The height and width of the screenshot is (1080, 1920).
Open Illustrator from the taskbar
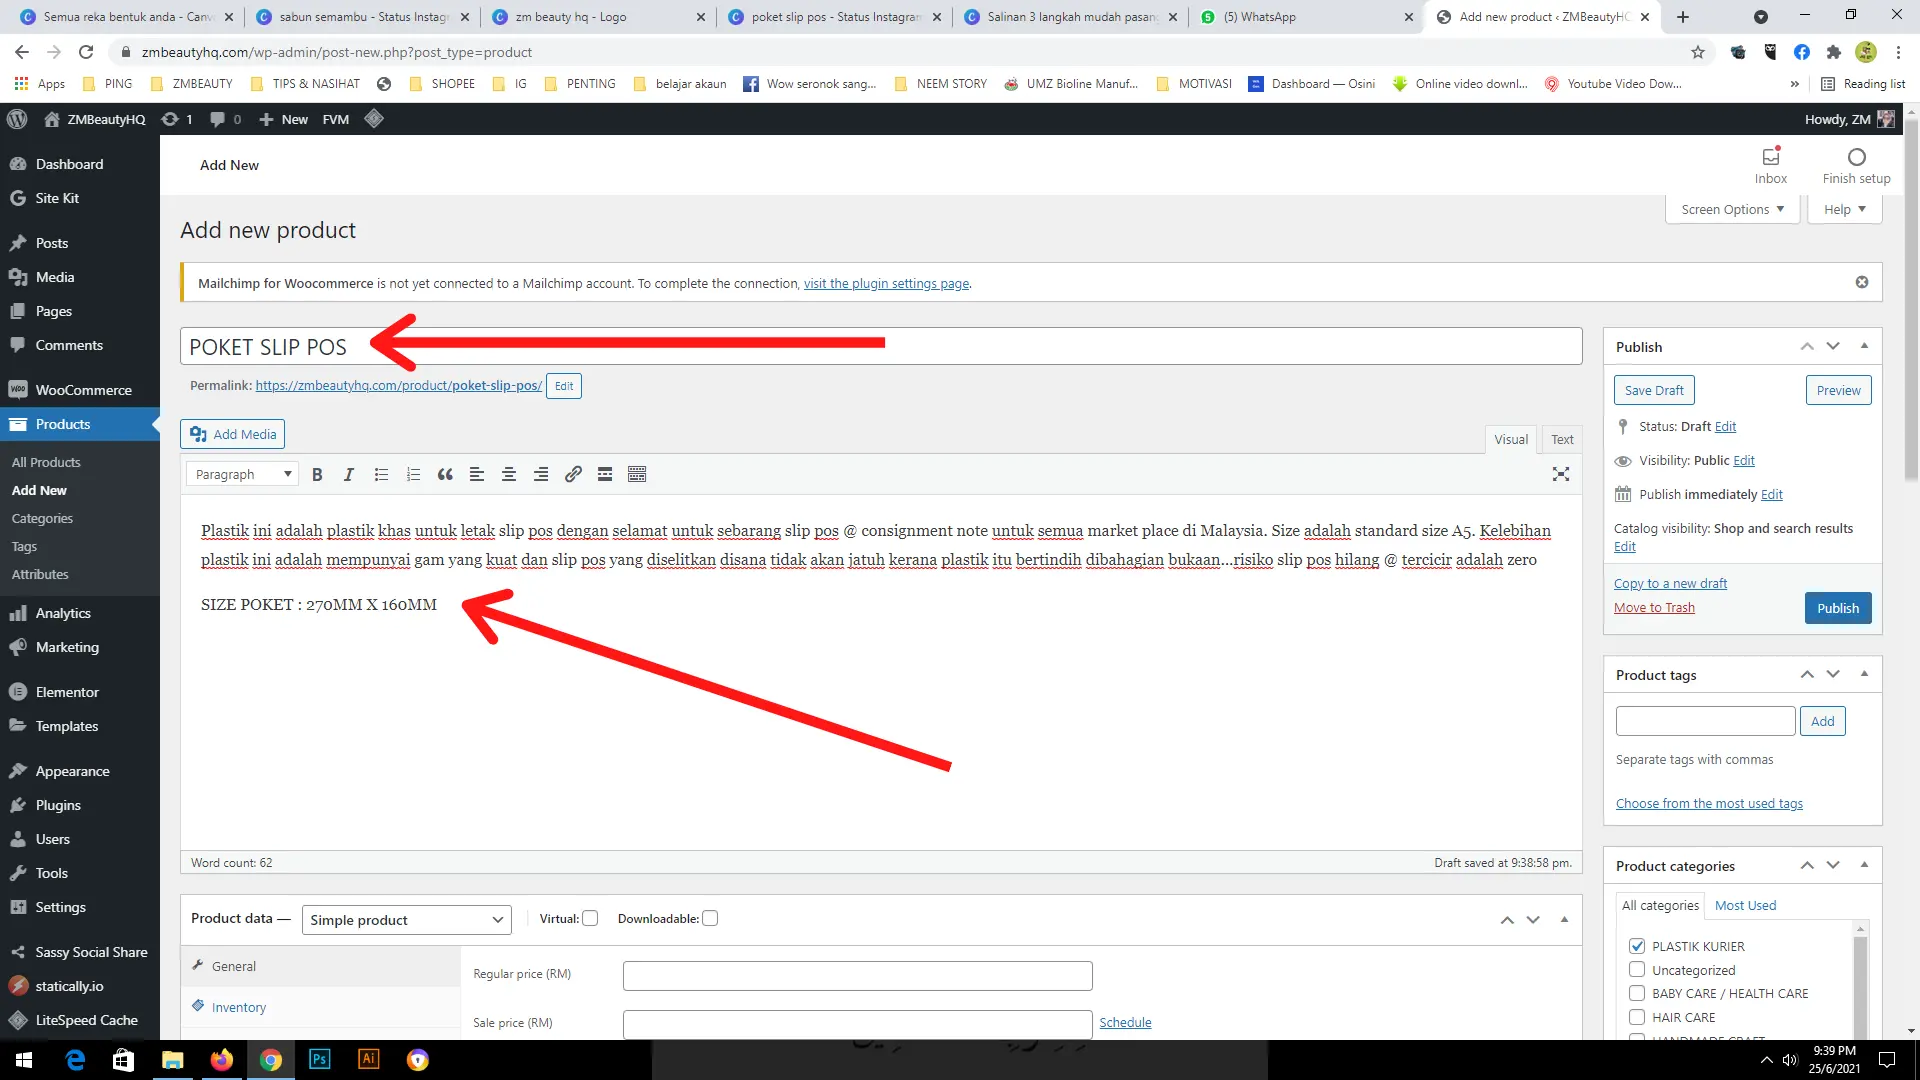[x=369, y=1059]
